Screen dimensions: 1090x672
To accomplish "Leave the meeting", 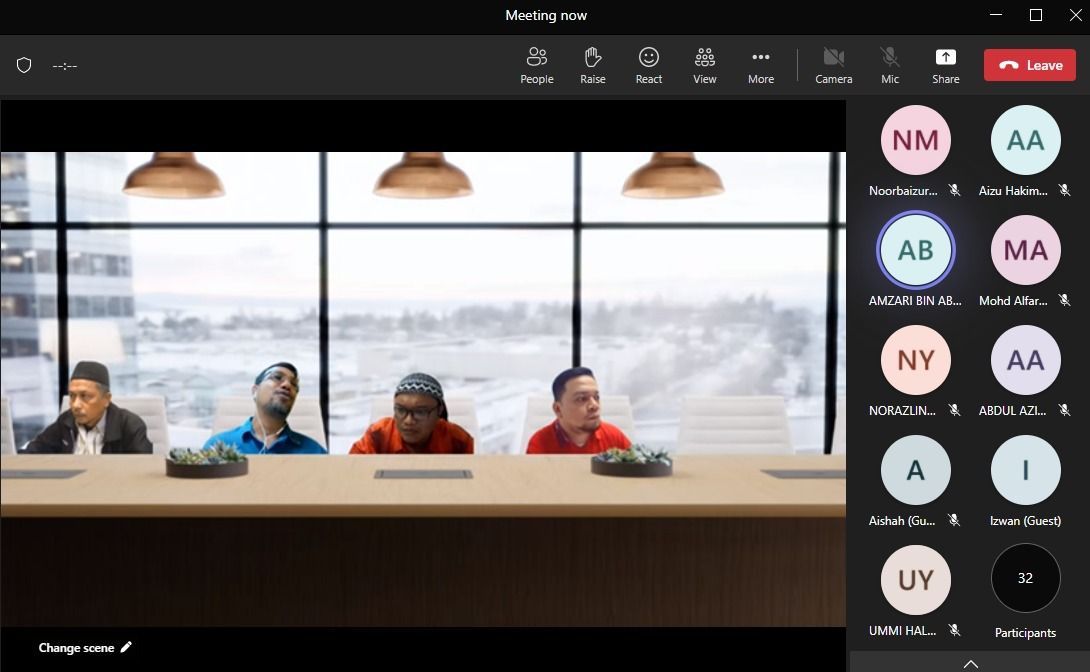I will 1030,65.
